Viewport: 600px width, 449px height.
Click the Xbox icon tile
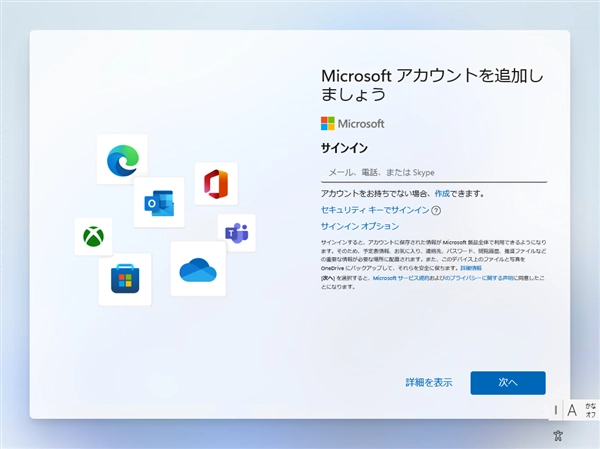pyautogui.click(x=93, y=236)
